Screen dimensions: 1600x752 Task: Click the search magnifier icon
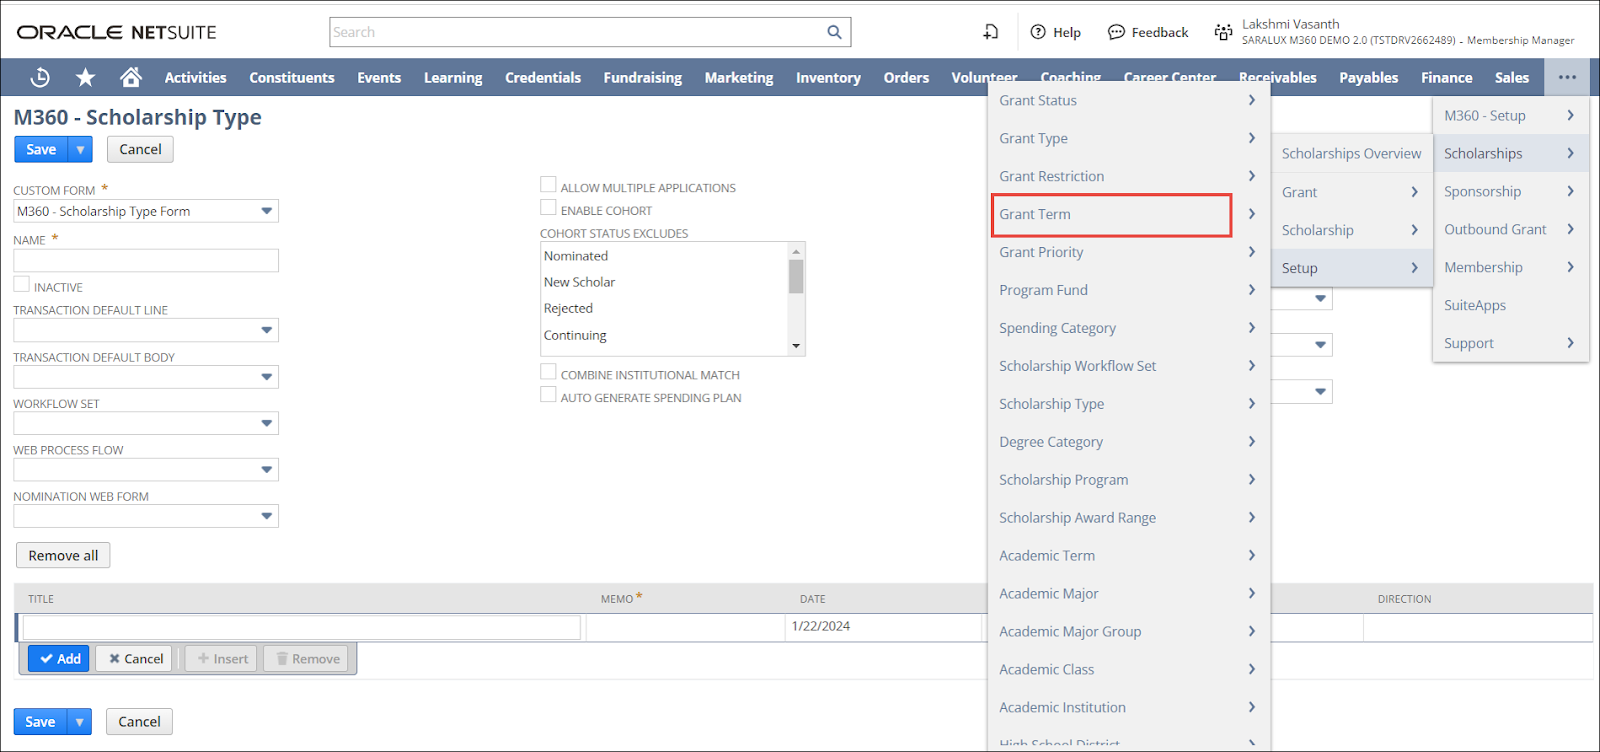coord(834,32)
